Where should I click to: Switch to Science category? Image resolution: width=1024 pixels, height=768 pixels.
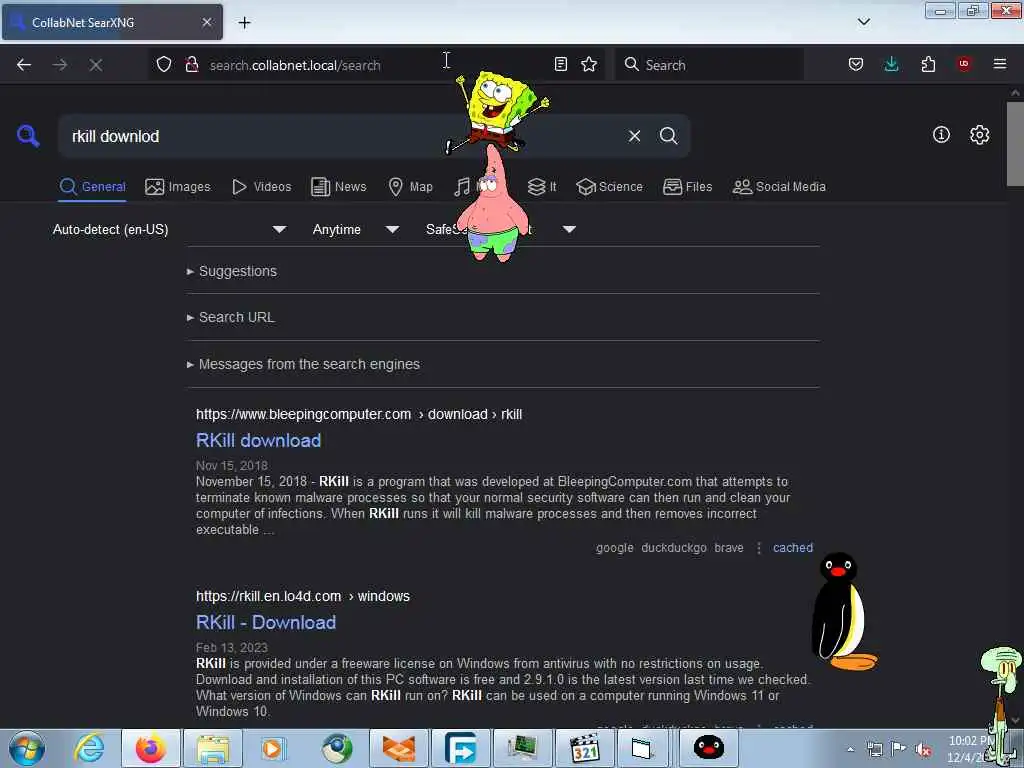(609, 187)
